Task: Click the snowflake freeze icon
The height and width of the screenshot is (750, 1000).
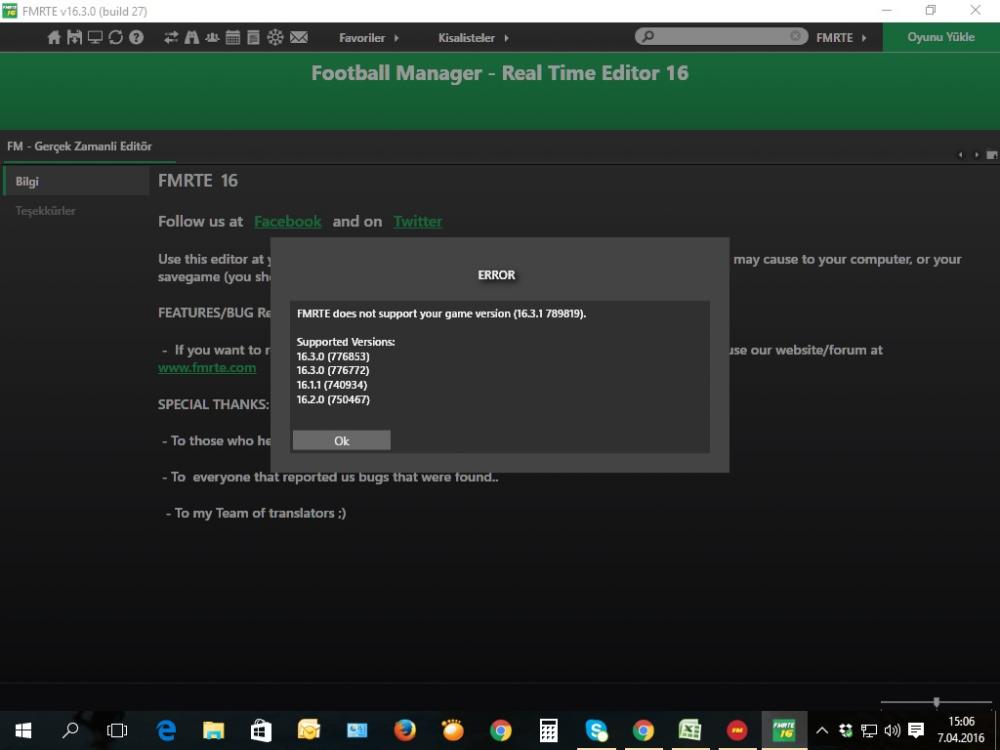Action: coord(275,38)
